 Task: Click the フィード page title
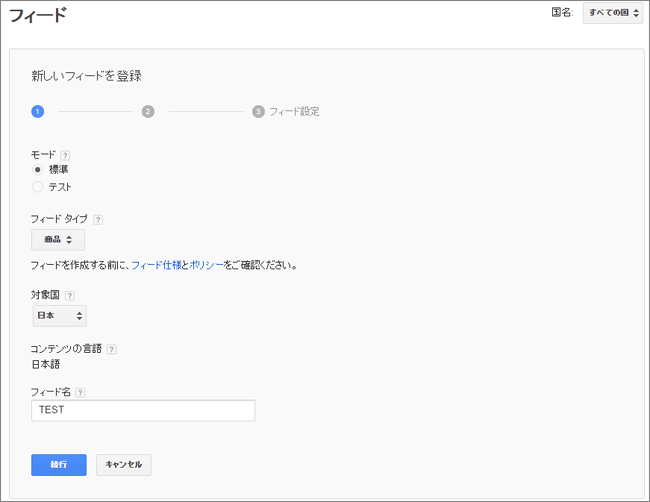38,15
